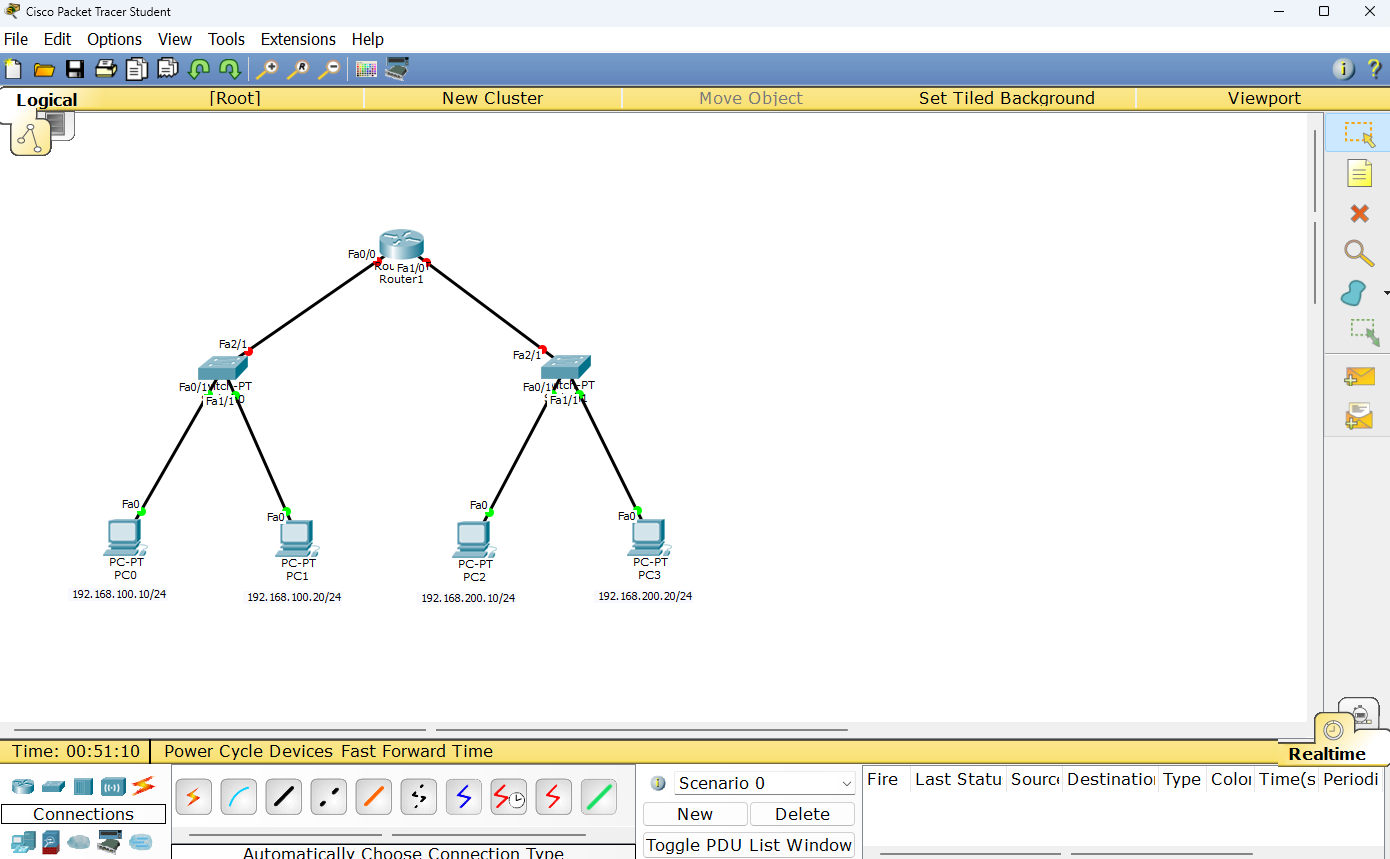
Task: Click the Delete scenario button
Action: click(x=802, y=814)
